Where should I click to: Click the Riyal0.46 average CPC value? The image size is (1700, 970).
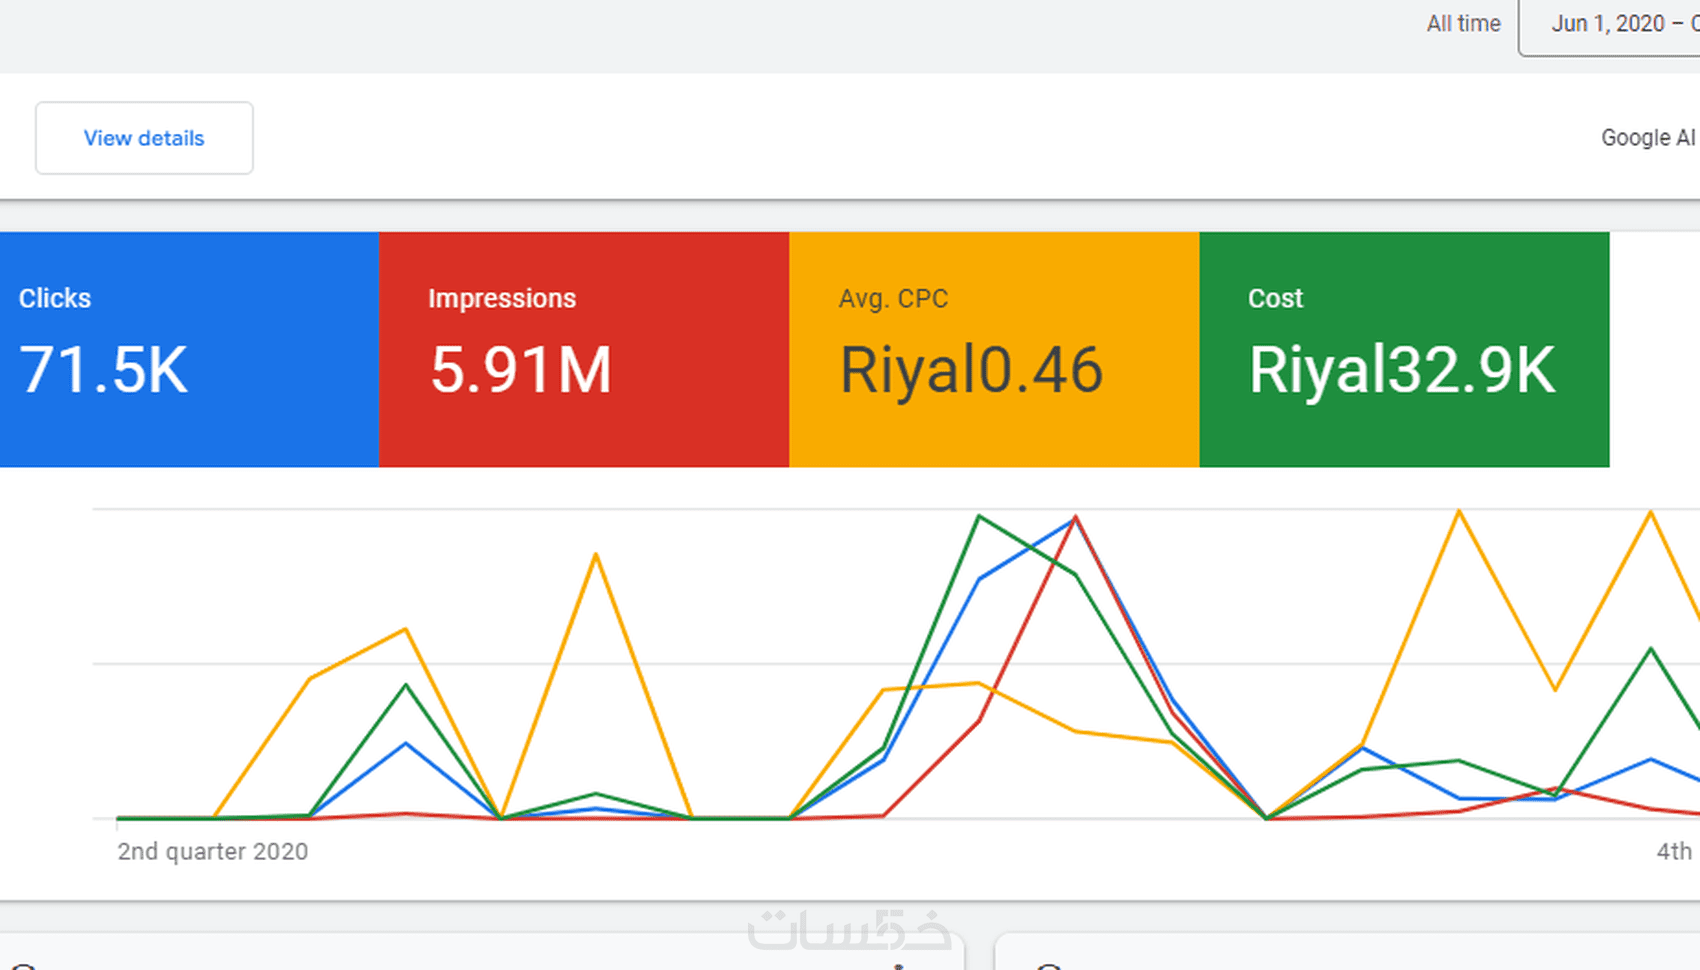(x=971, y=370)
